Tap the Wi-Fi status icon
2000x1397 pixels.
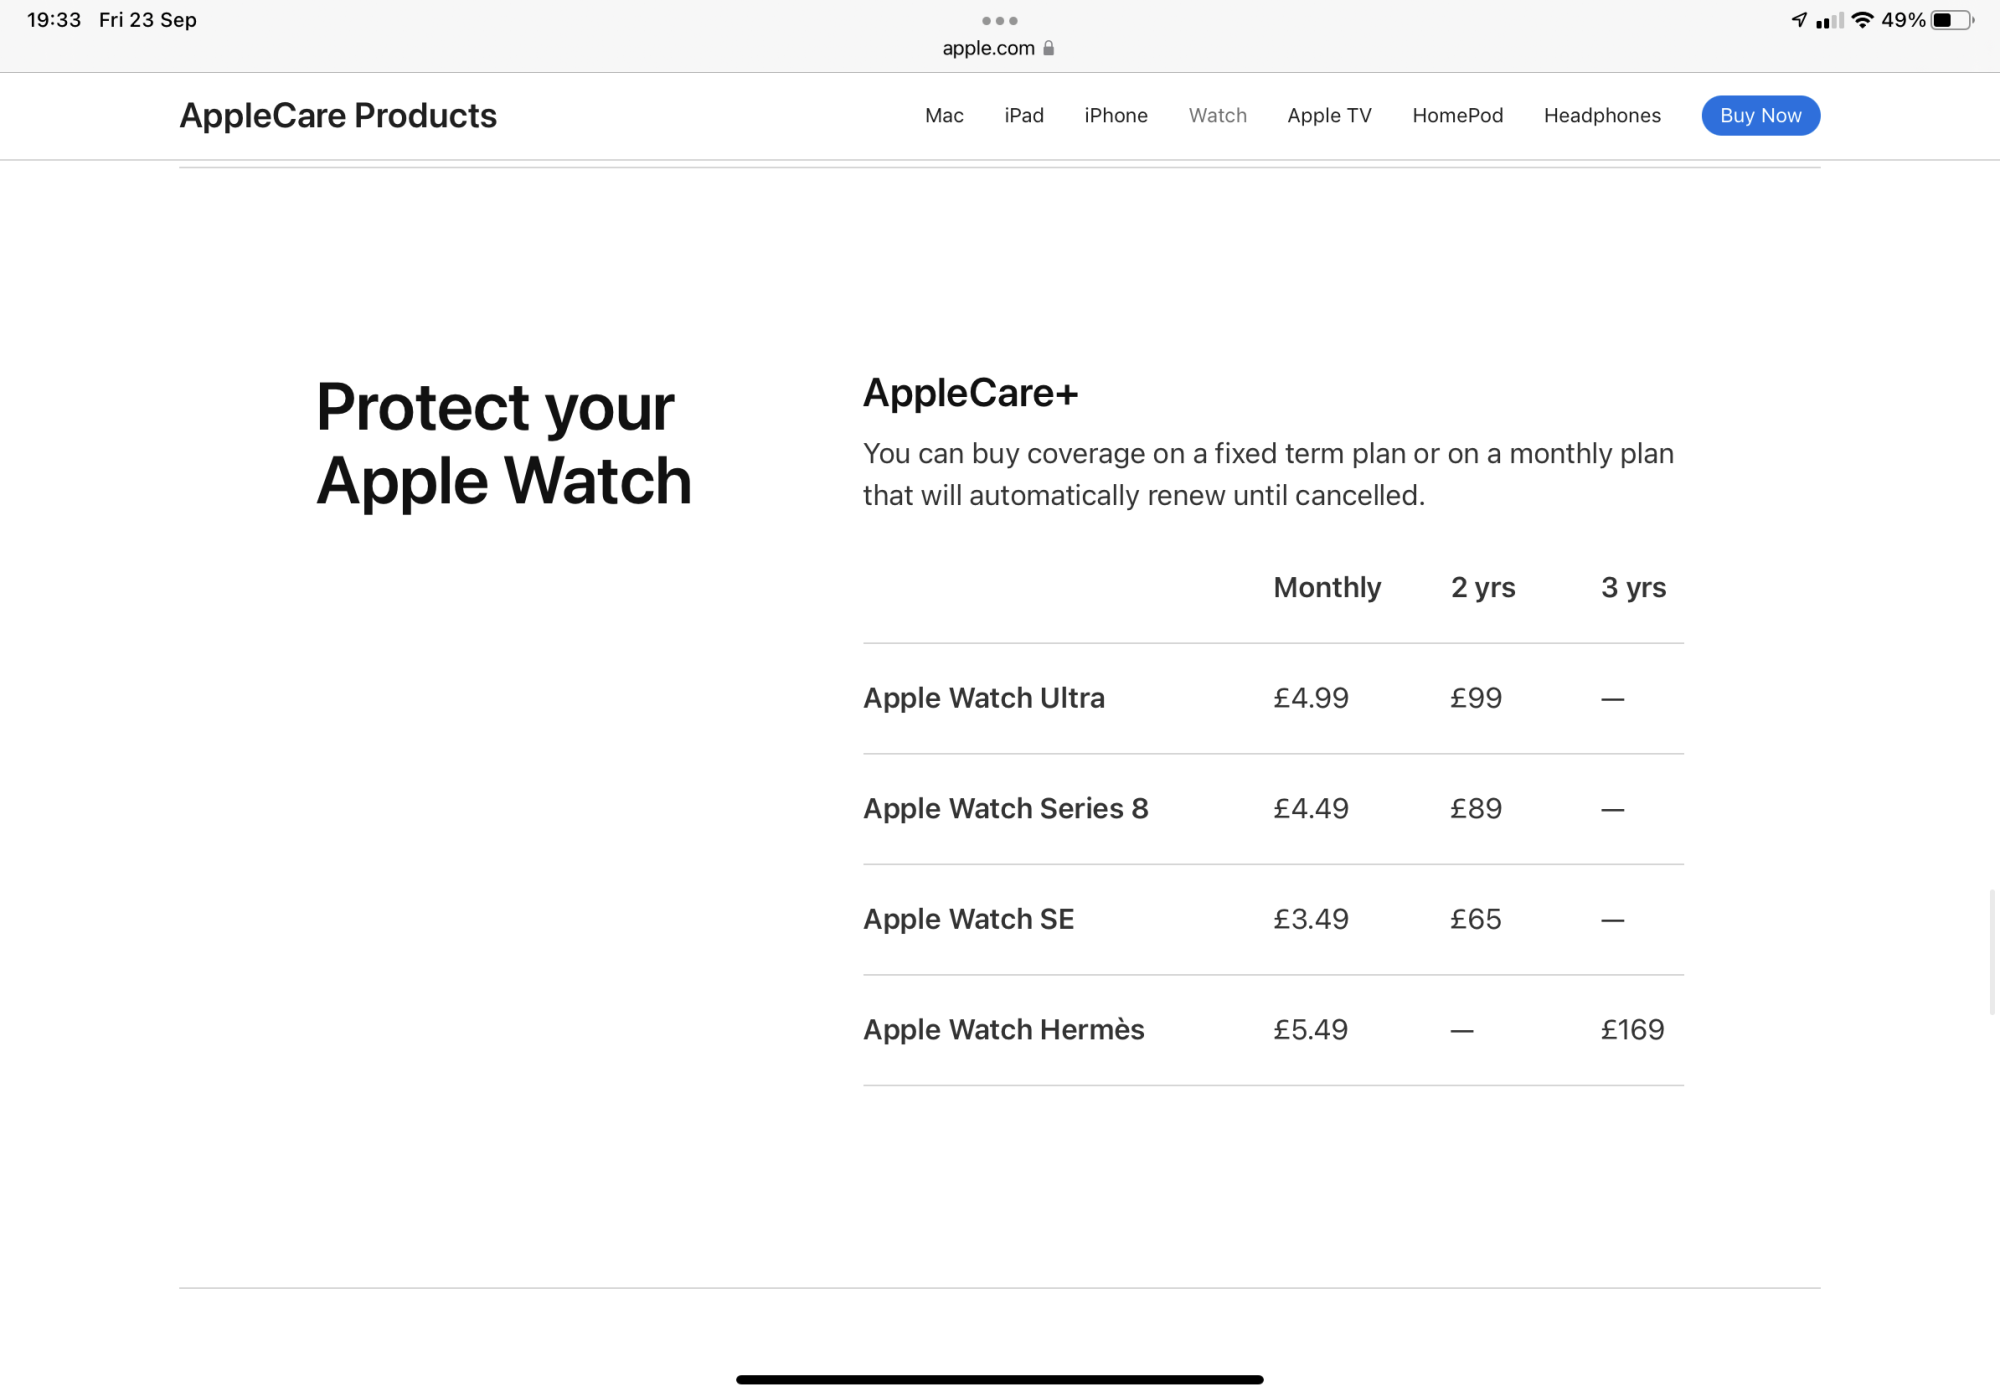point(1862,20)
